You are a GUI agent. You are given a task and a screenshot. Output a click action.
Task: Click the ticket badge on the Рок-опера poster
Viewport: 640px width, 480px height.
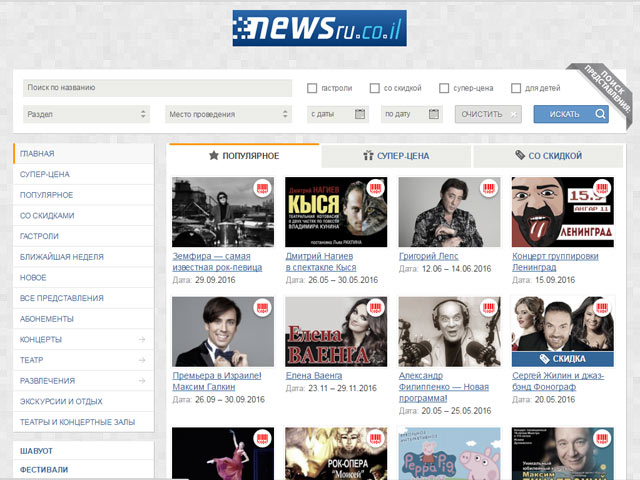(x=376, y=439)
